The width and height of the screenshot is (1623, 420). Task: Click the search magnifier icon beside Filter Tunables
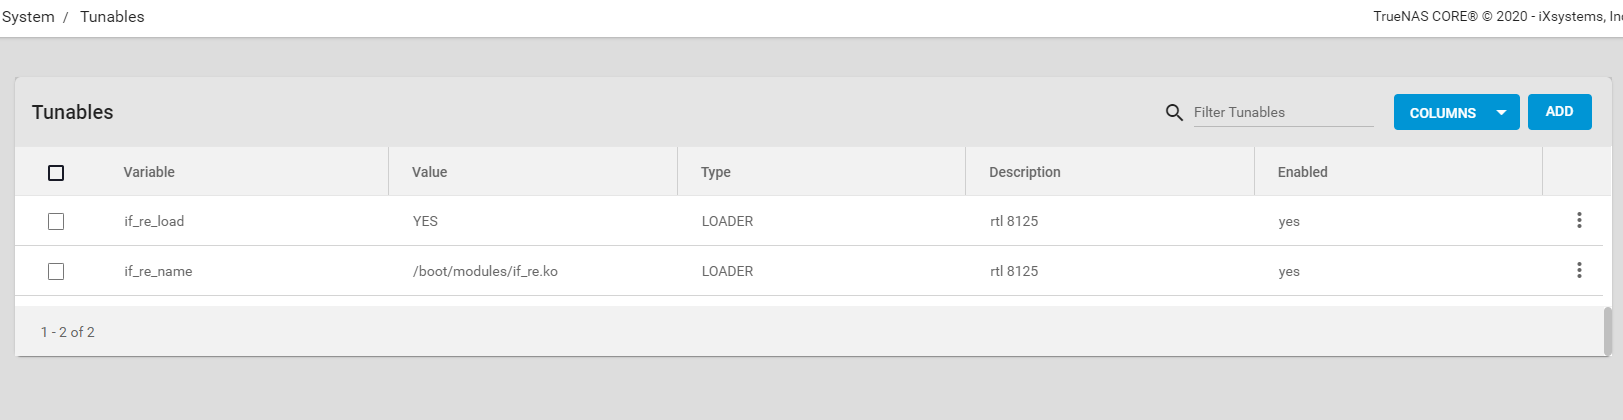tap(1174, 112)
